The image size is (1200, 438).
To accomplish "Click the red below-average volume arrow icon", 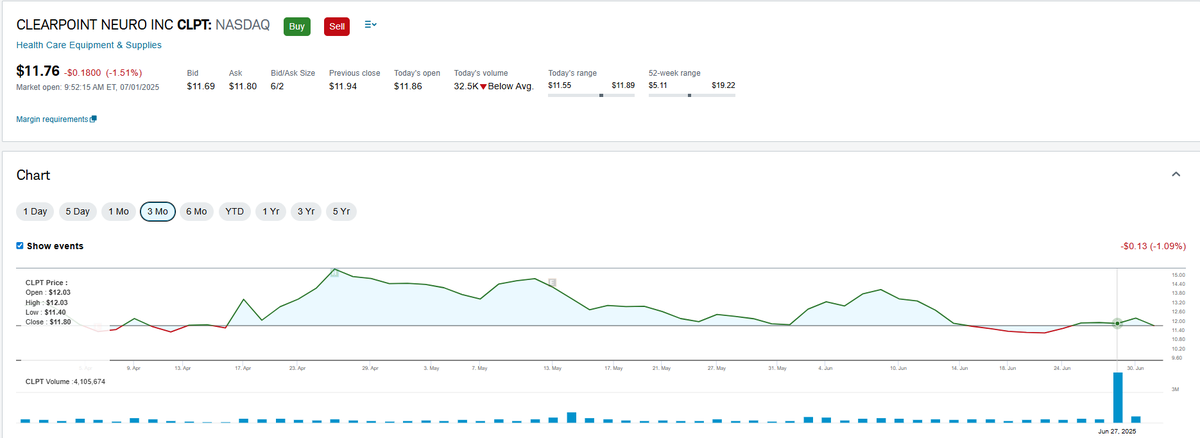I will [483, 87].
